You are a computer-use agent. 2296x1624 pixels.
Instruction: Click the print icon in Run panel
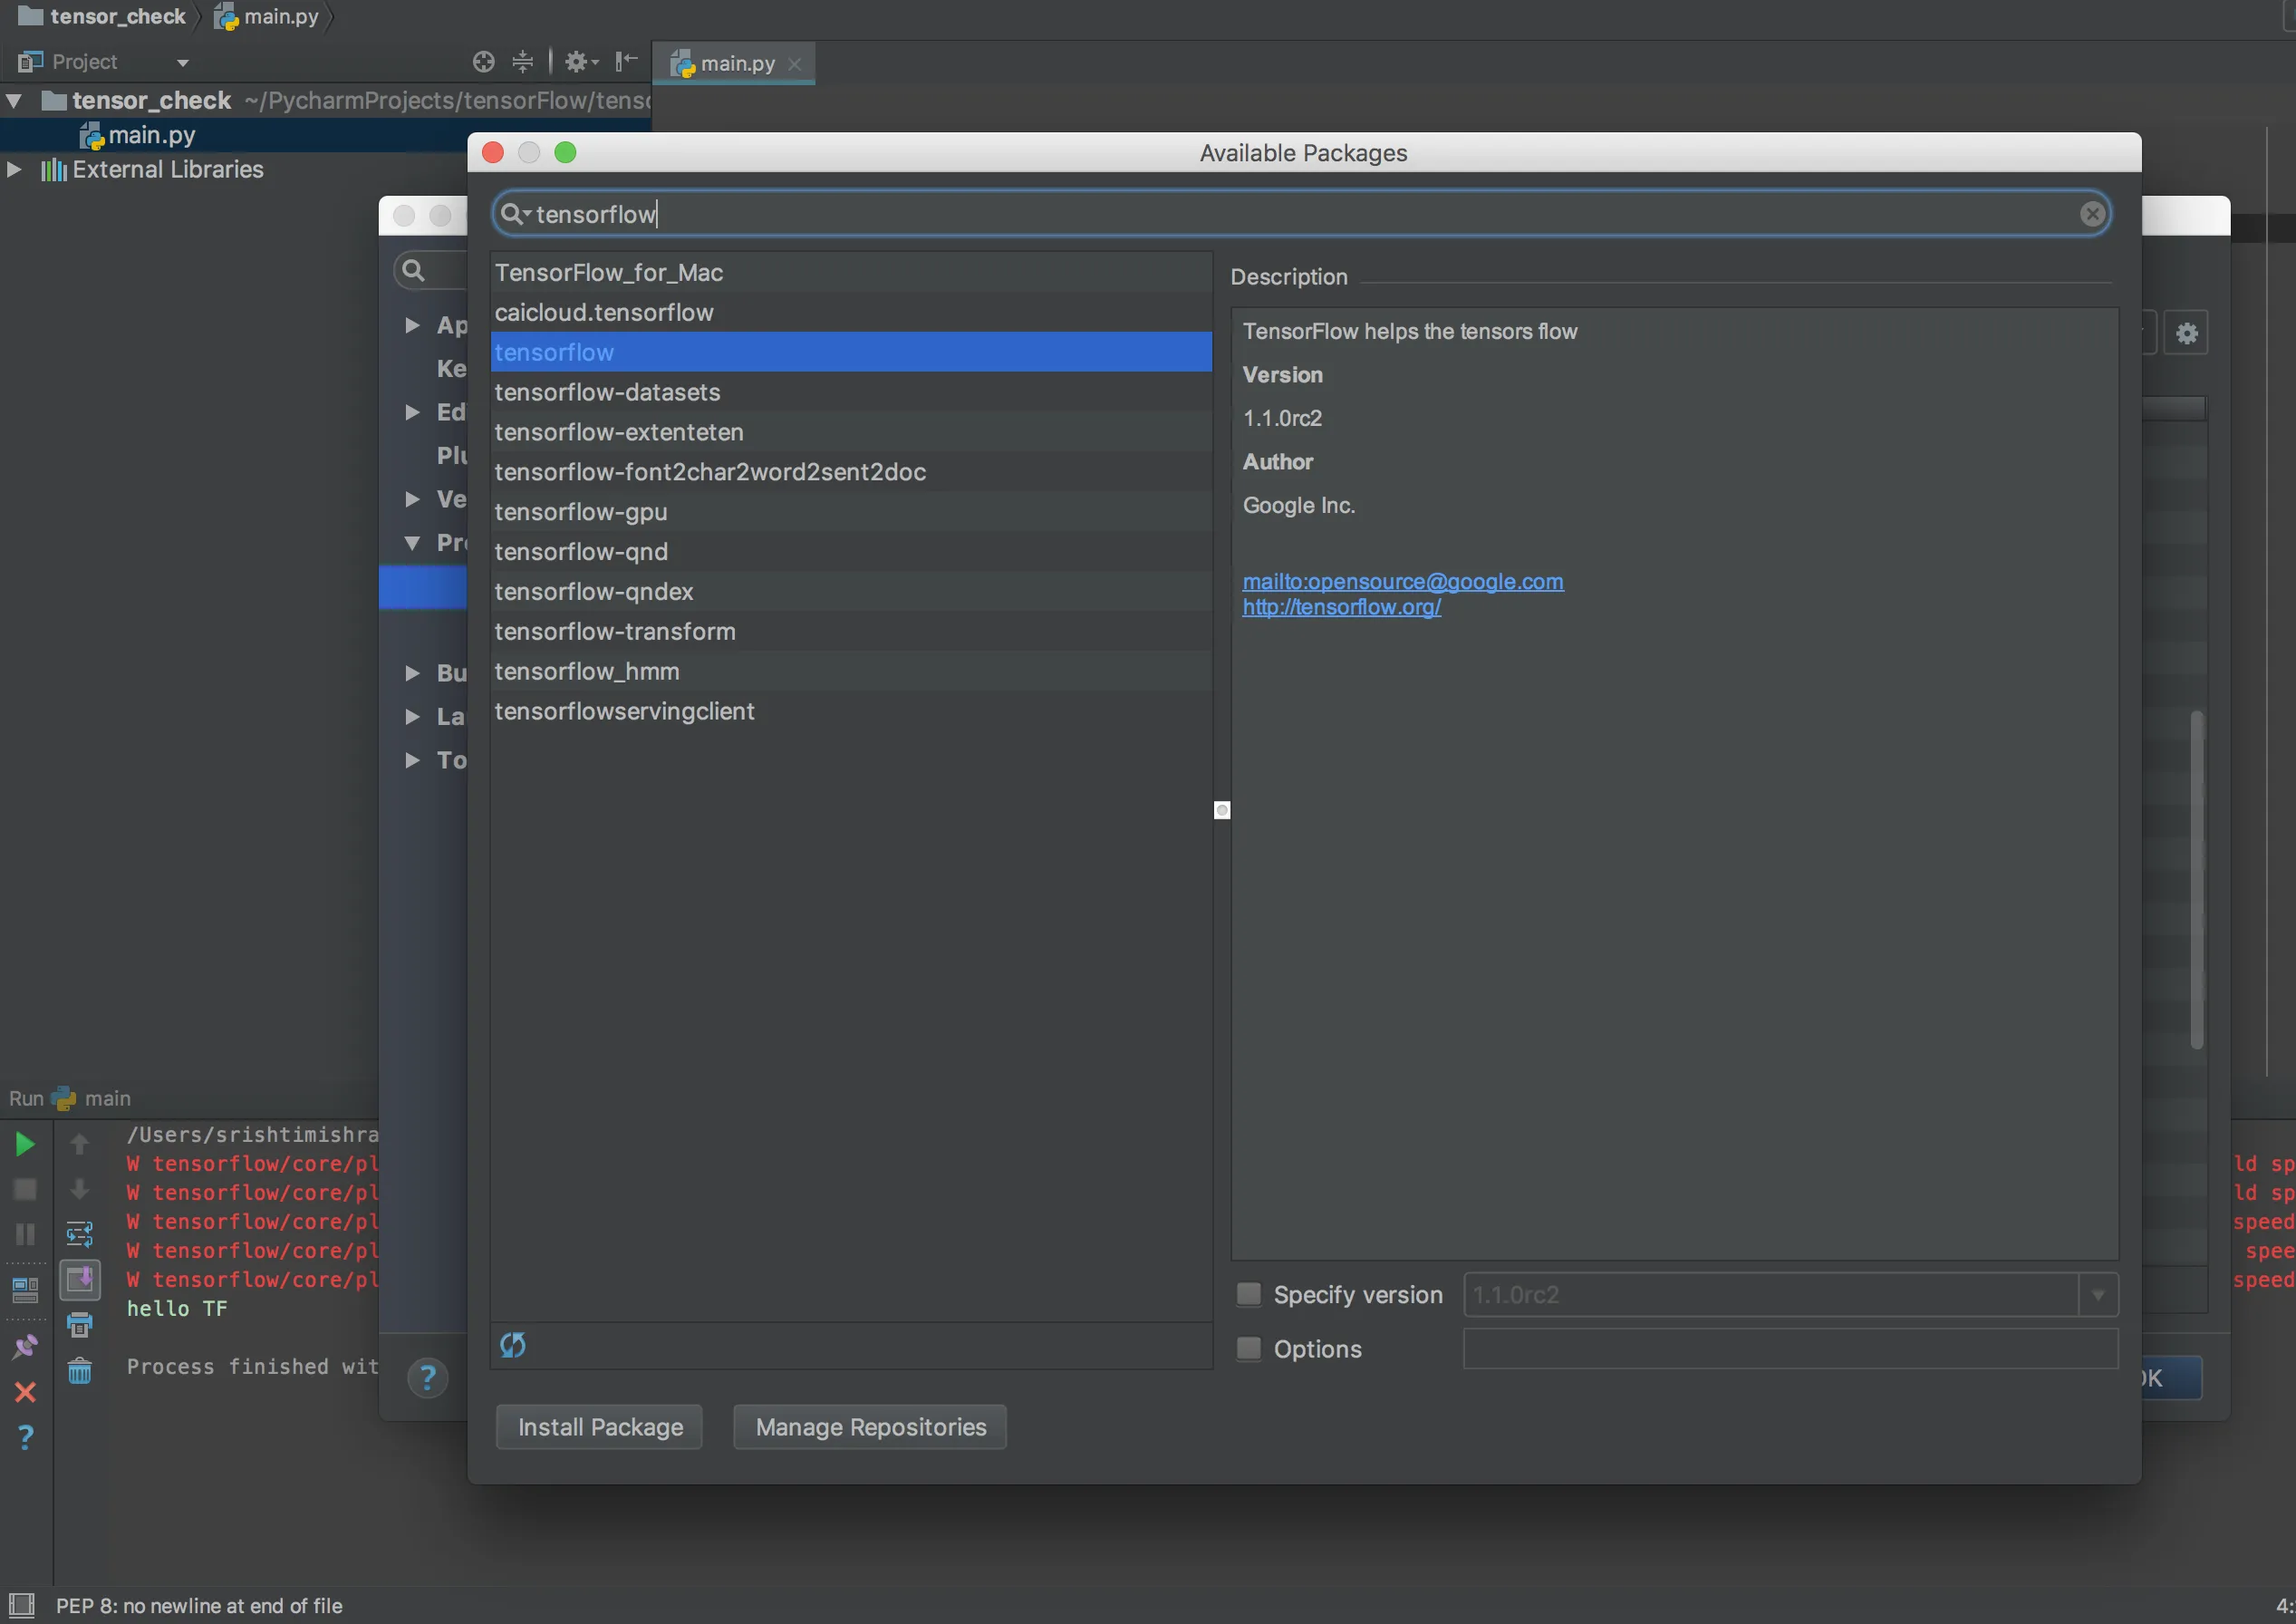[80, 1325]
